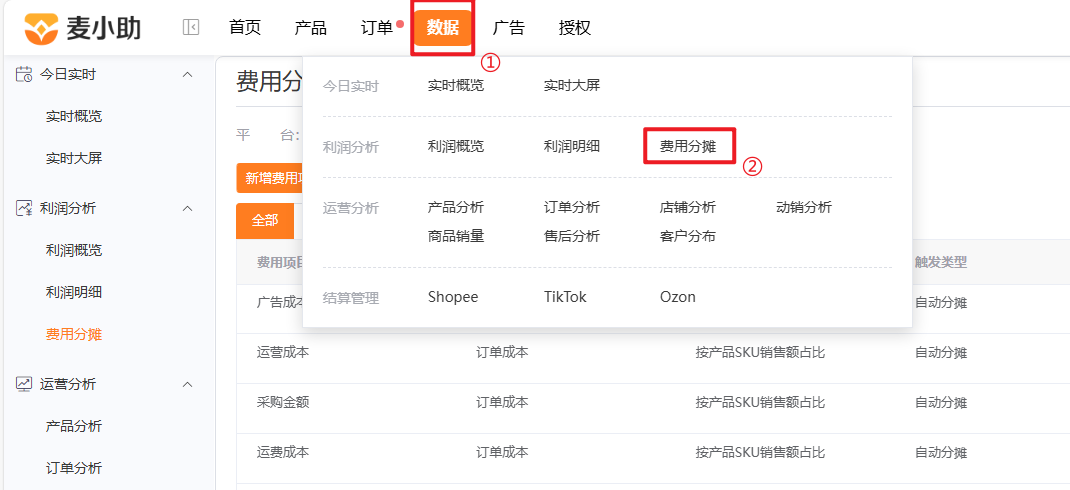Select 费用分摊 in the sidebar
1070x490 pixels.
point(74,335)
